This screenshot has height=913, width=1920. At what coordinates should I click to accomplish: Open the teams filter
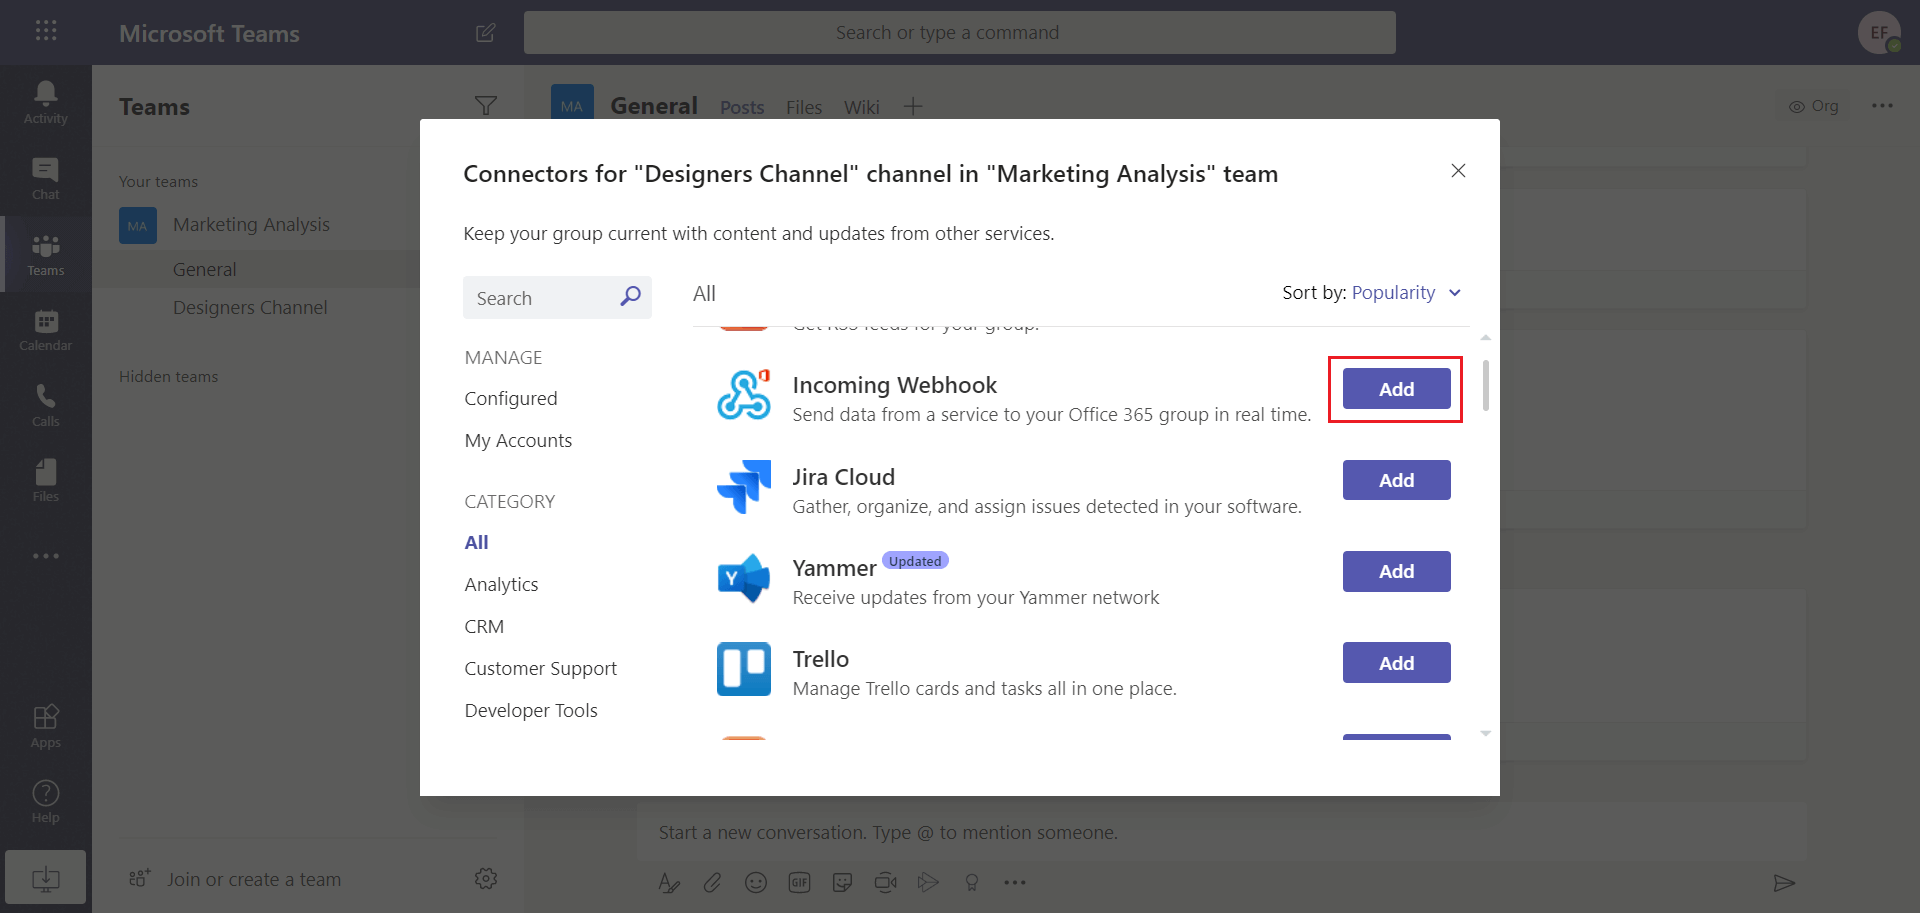[x=486, y=105]
